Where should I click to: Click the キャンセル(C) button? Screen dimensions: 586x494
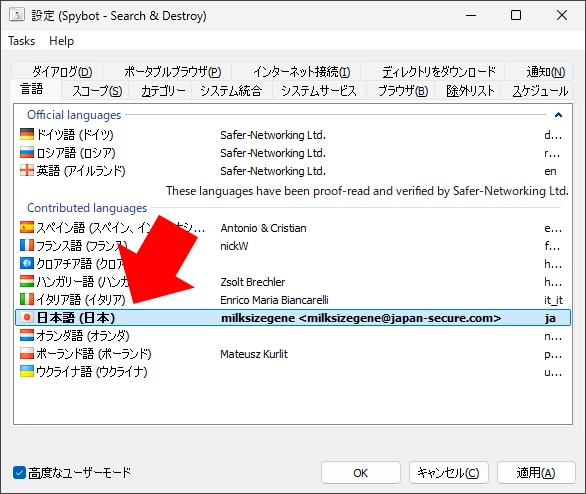[448, 473]
